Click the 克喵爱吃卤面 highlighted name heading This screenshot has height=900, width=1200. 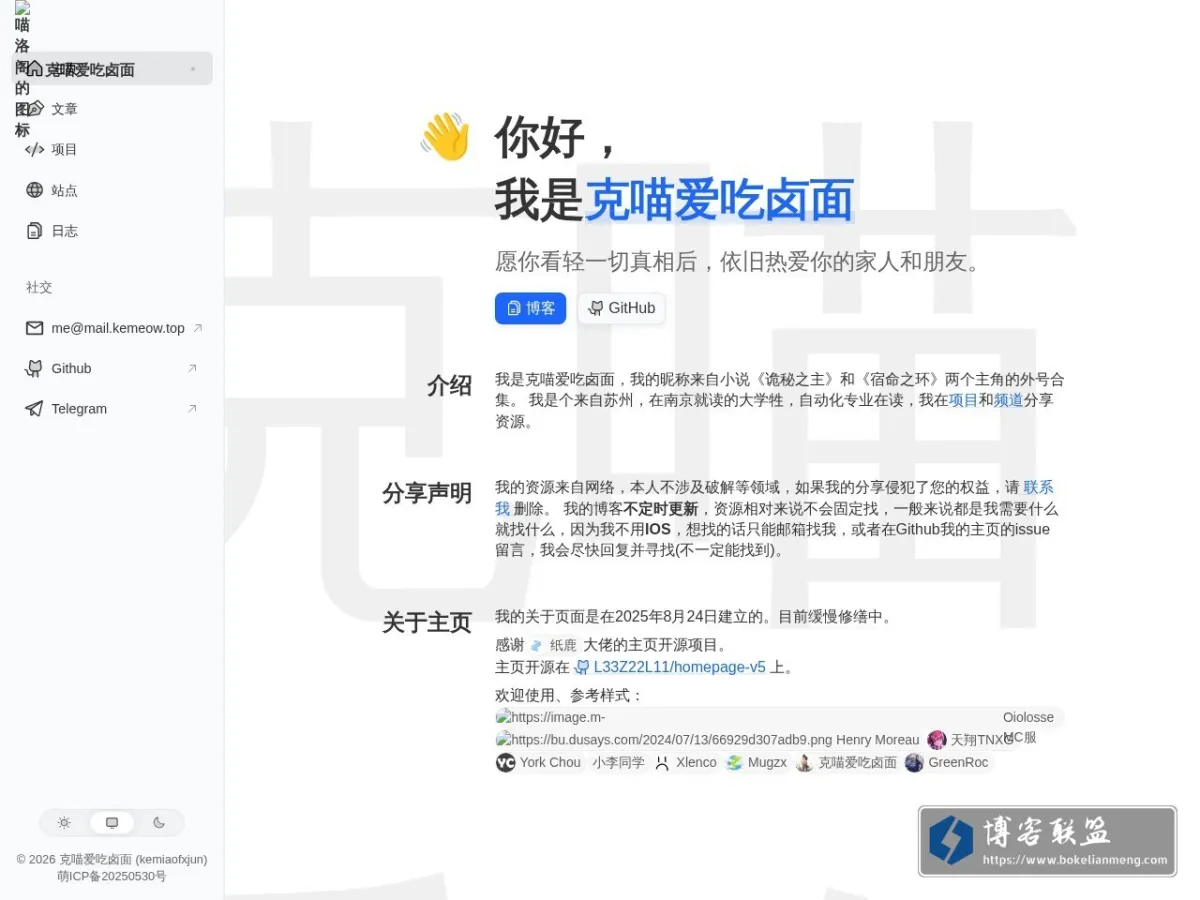[719, 199]
